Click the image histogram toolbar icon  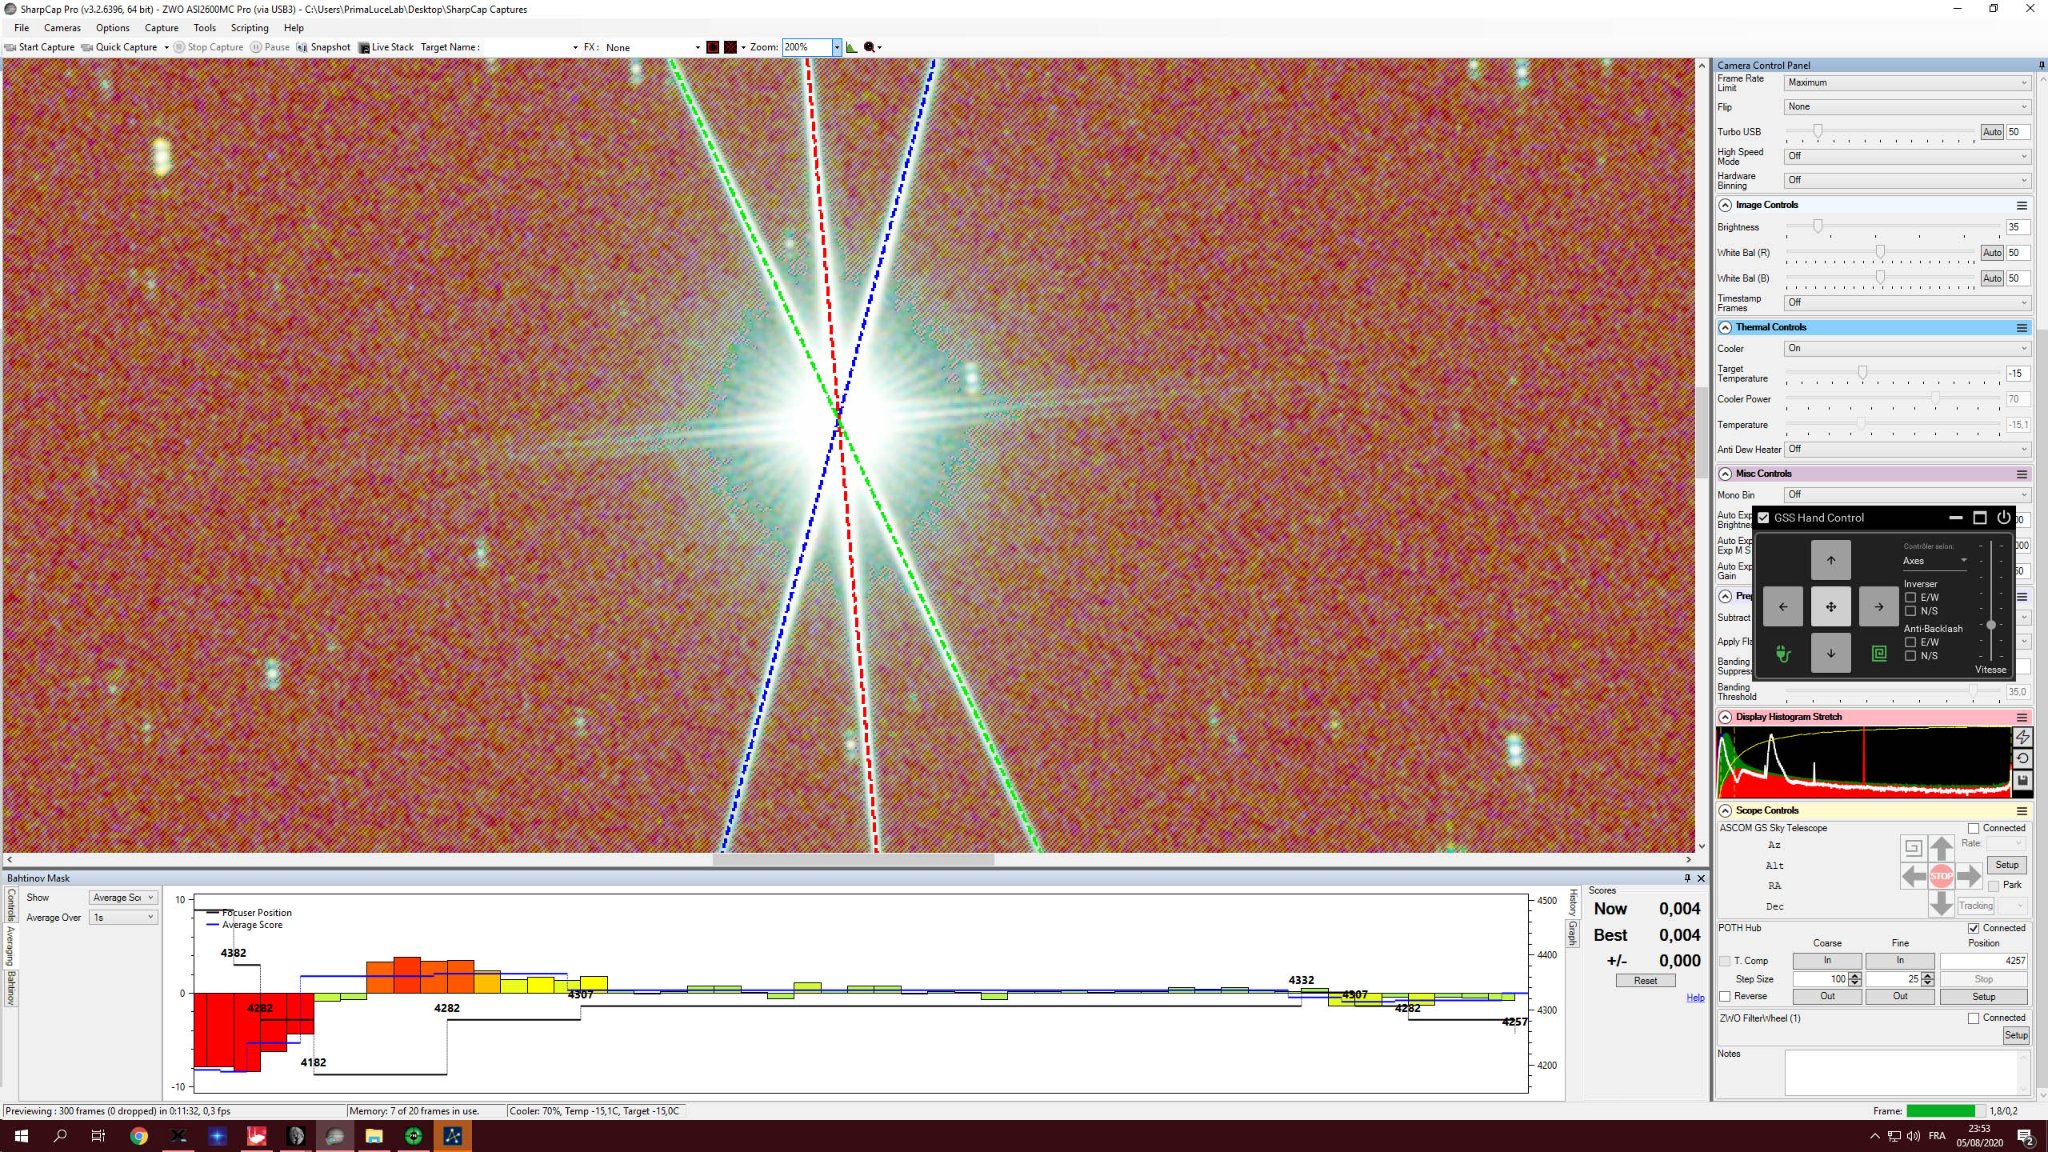point(851,47)
